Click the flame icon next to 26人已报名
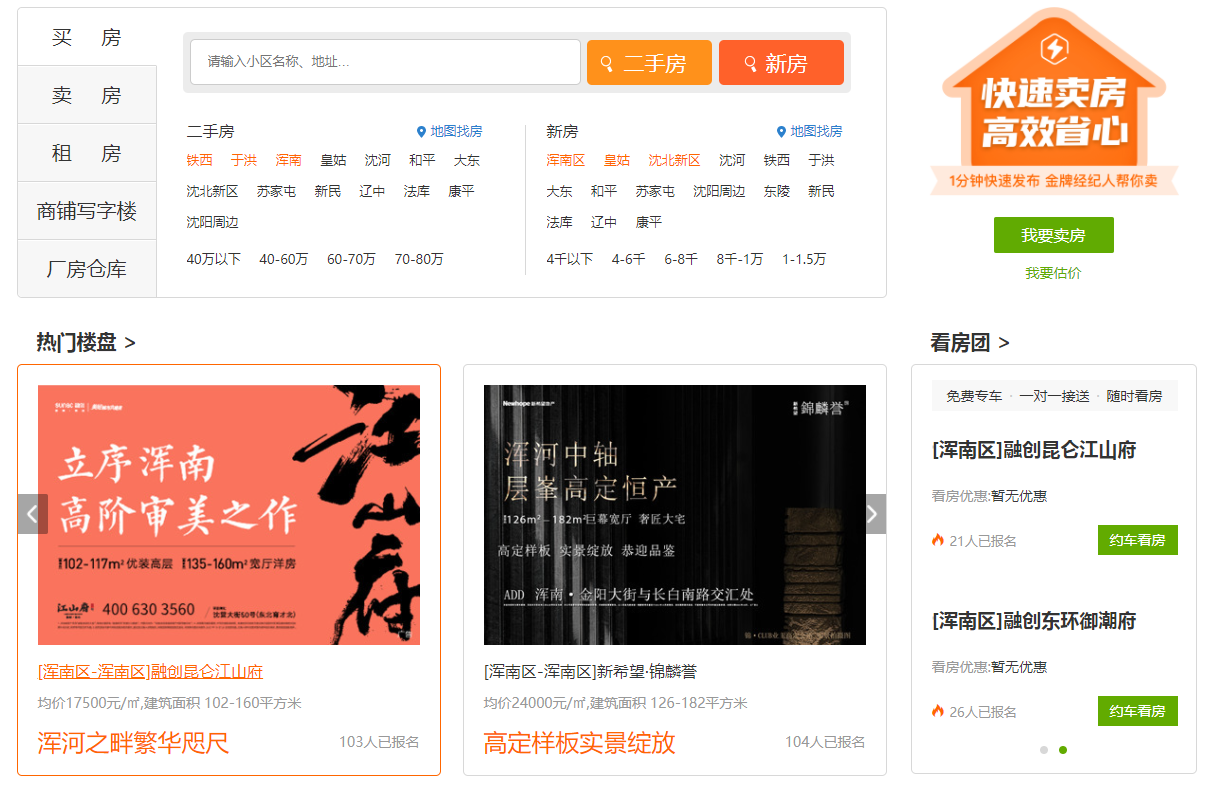The height and width of the screenshot is (785, 1217). click(938, 711)
